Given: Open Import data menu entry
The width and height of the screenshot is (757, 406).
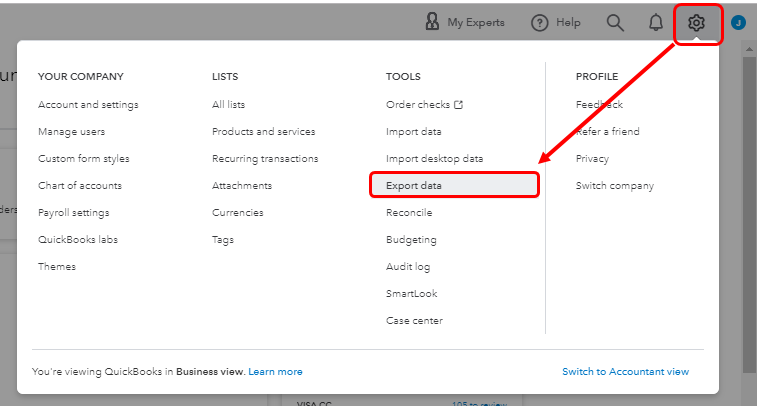Looking at the screenshot, I should coord(413,132).
